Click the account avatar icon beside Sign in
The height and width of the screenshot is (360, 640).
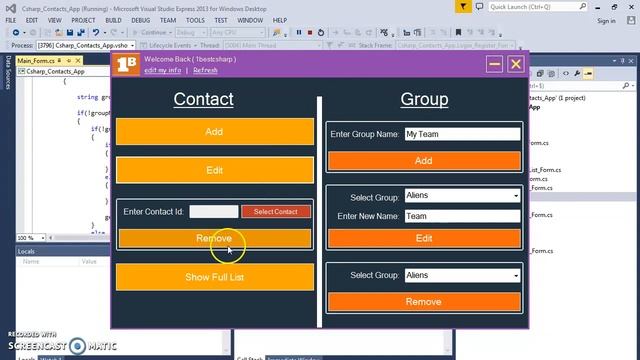[631, 20]
